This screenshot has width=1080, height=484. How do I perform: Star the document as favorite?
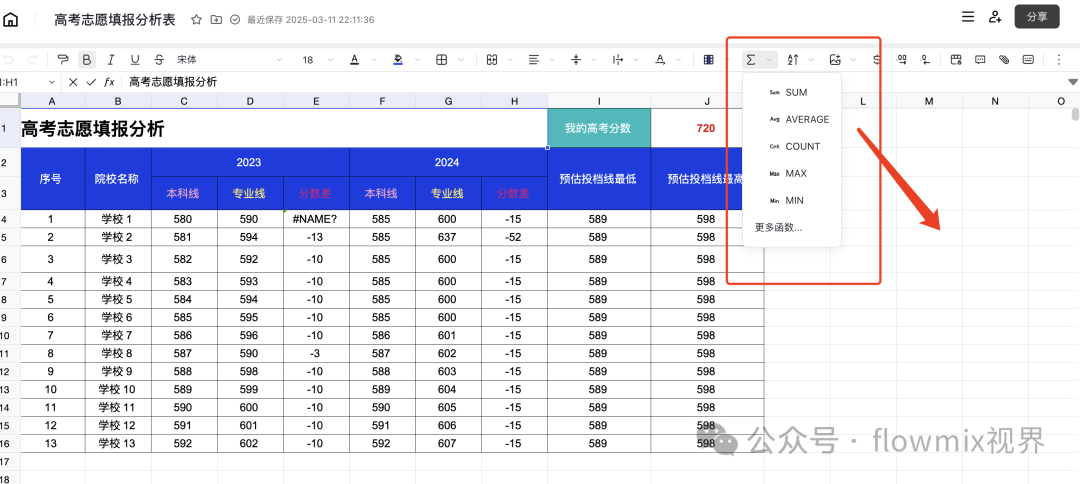196,20
